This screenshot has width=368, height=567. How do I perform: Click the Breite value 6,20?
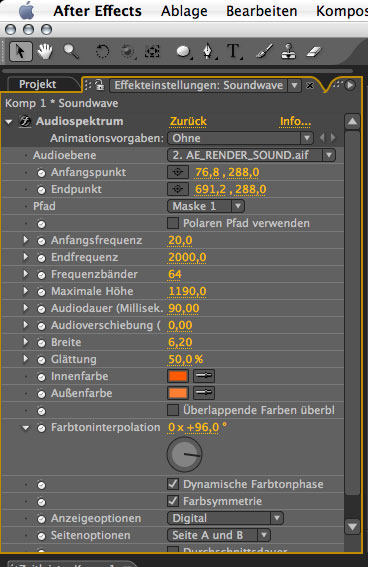[x=180, y=342]
